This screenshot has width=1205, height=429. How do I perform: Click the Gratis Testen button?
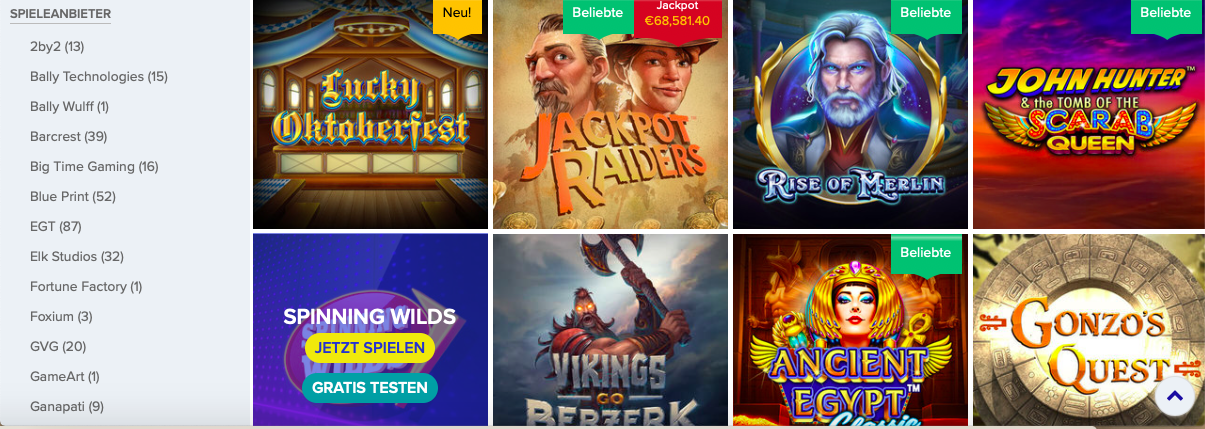[370, 388]
